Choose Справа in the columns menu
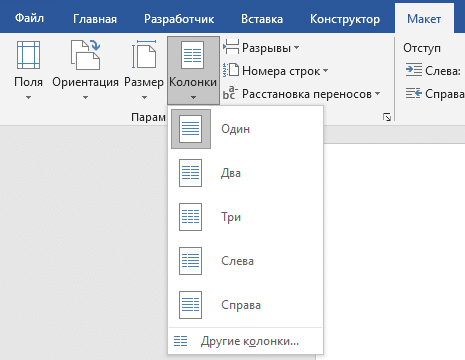This screenshot has height=360, width=465. pos(241,305)
